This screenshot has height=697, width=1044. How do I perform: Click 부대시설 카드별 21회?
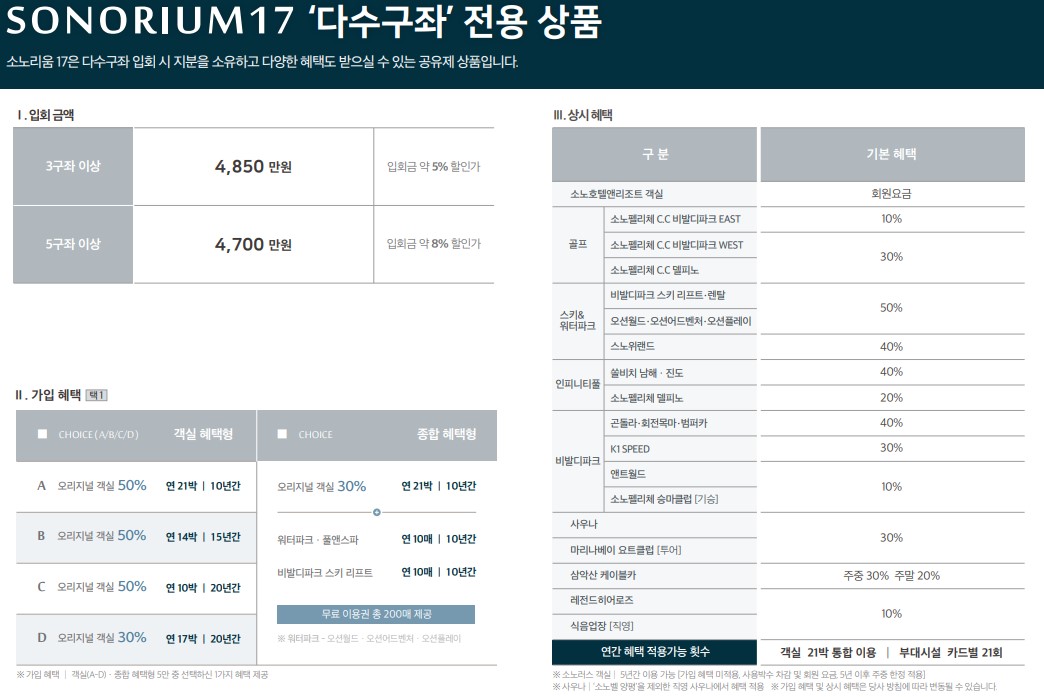951,652
